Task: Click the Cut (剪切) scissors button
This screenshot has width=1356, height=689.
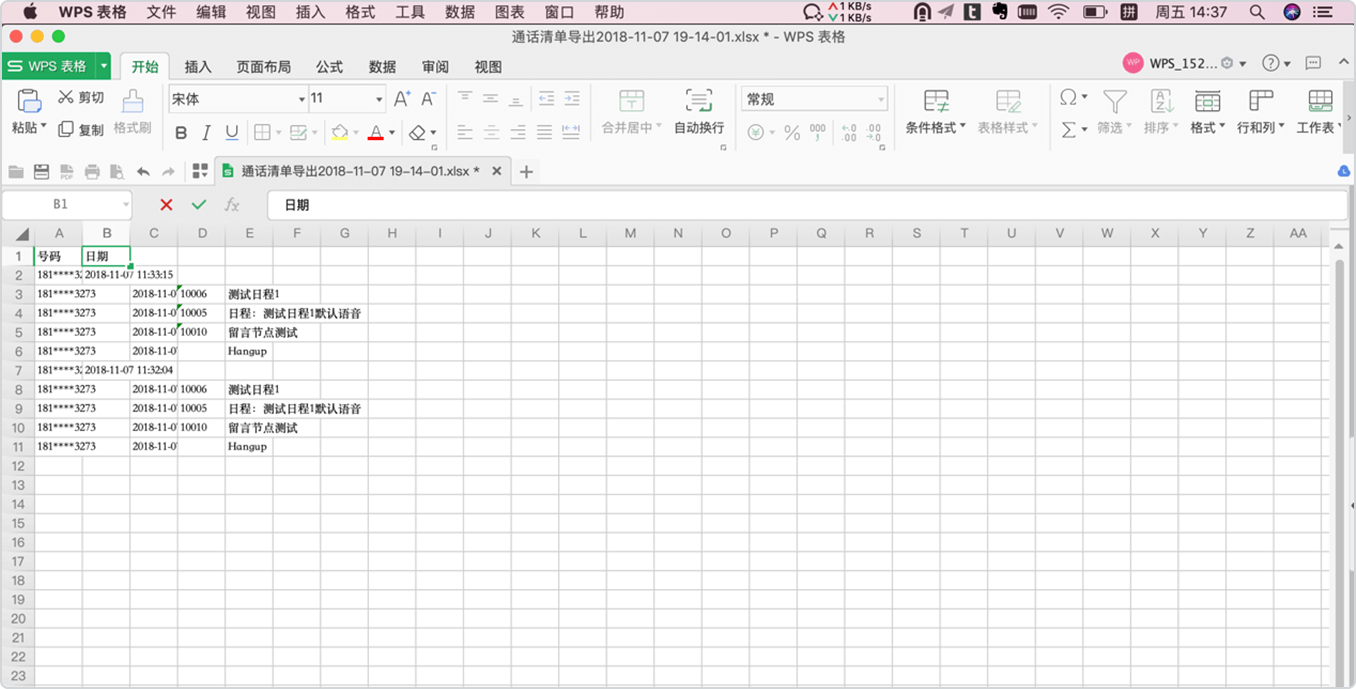Action: tap(80, 97)
